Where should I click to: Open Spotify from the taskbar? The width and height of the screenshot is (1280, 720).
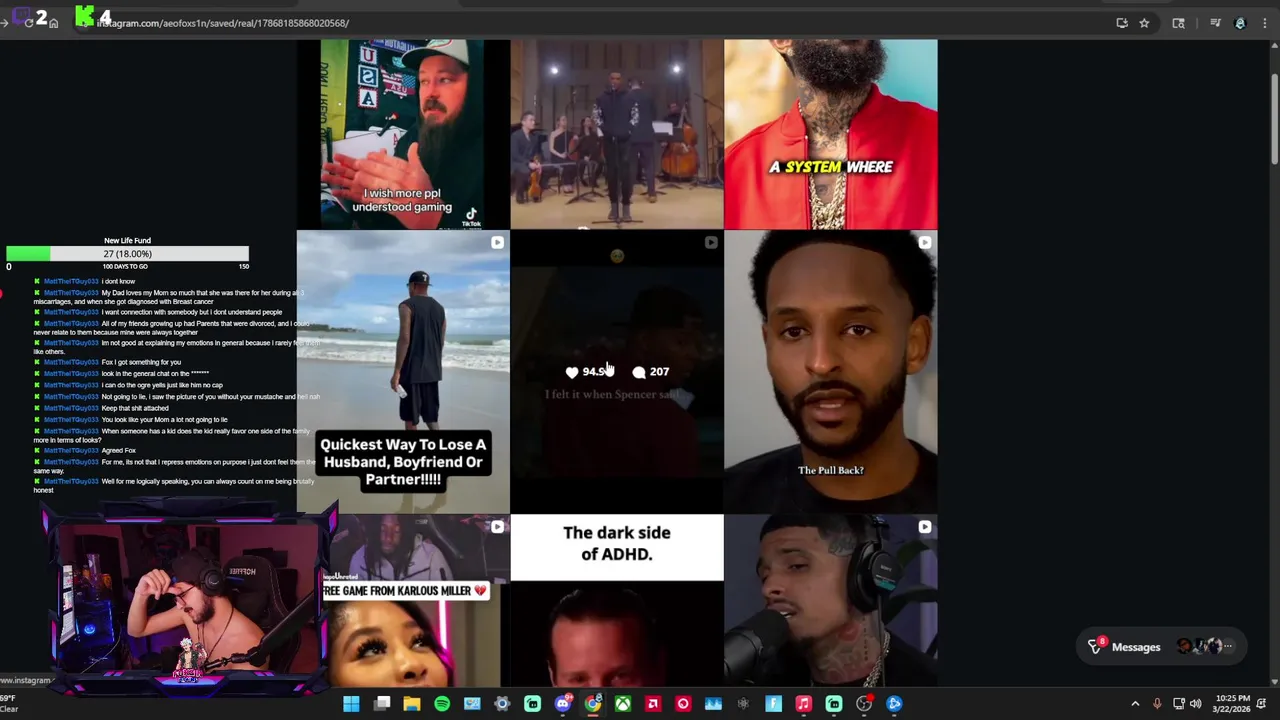442,704
